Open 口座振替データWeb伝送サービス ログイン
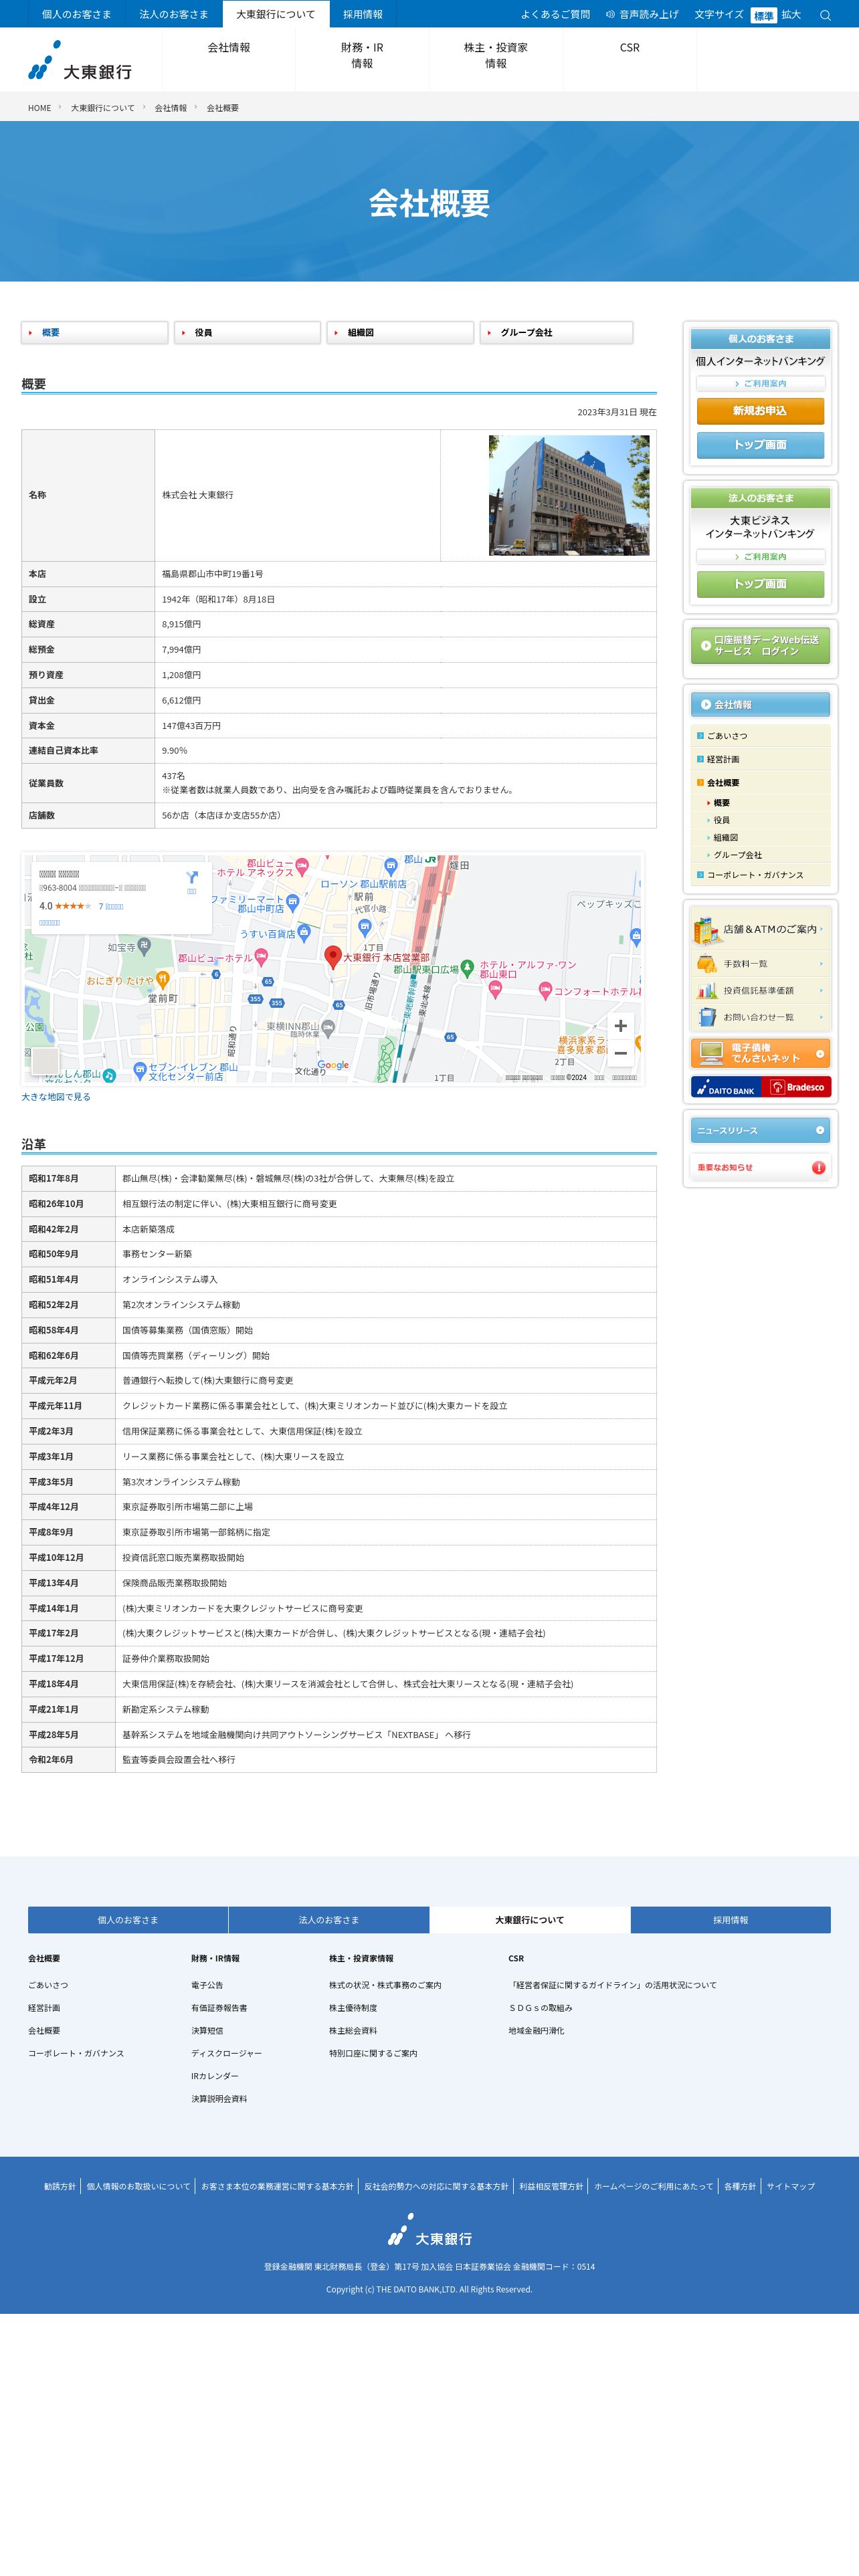 pos(760,646)
